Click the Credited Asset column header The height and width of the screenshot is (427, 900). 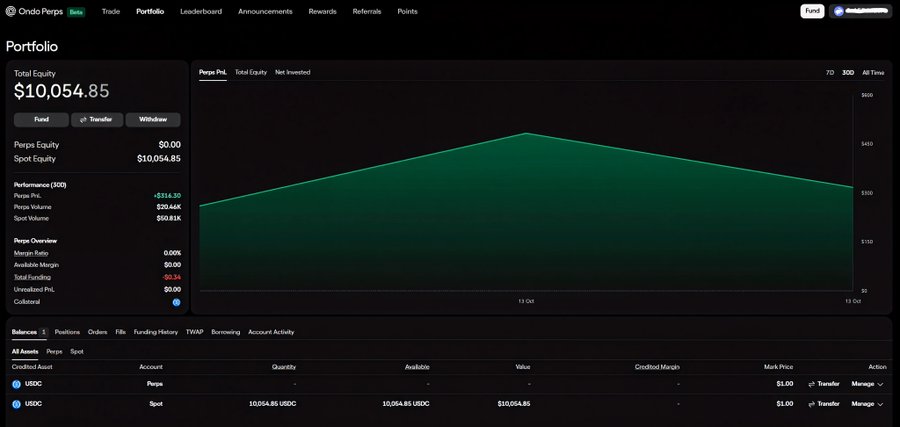pyautogui.click(x=32, y=367)
